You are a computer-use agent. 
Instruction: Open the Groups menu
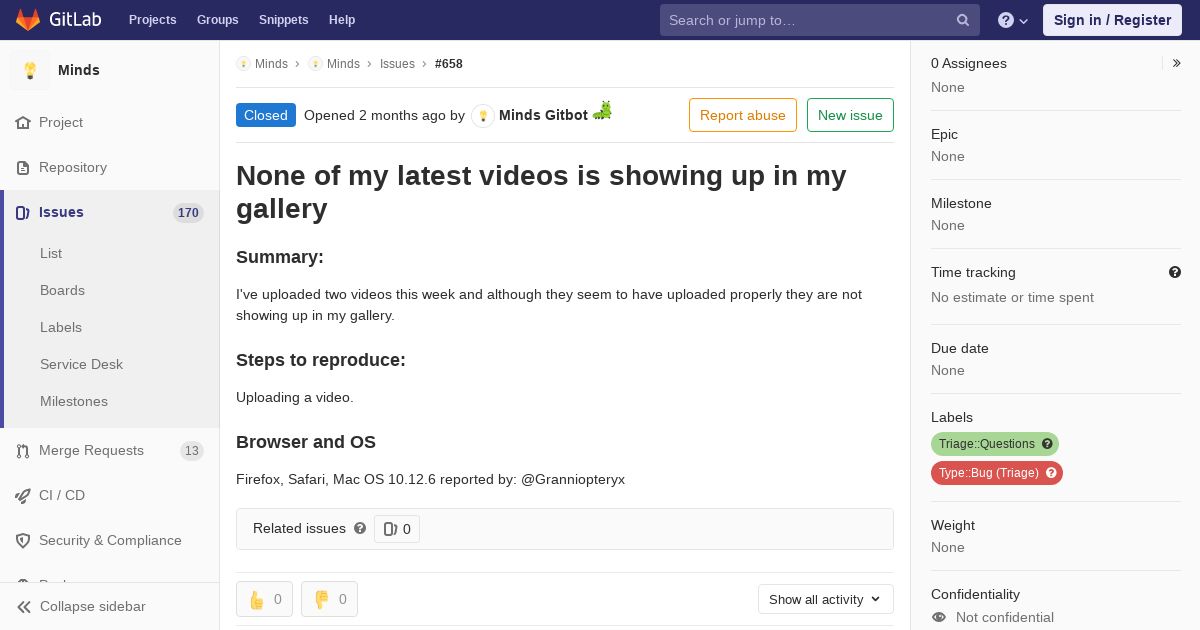click(218, 20)
